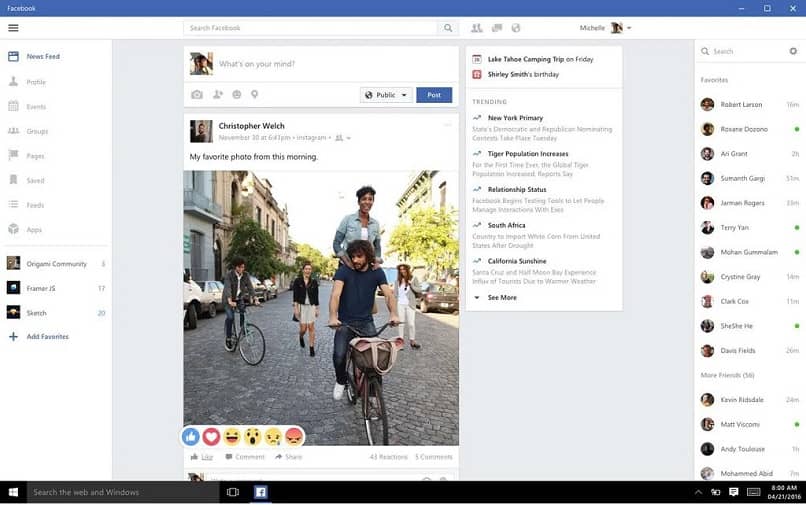This screenshot has width=806, height=505.
Task: Add a photo with camera icon
Action: coord(197,95)
